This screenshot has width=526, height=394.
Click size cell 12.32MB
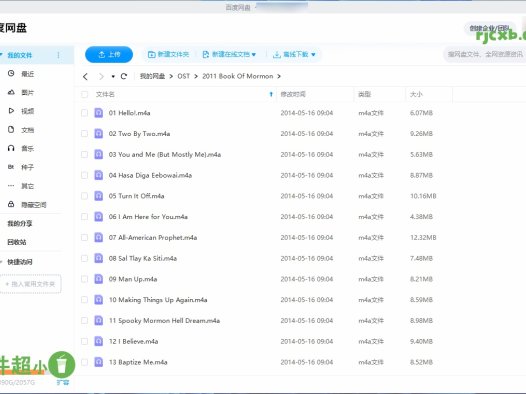pyautogui.click(x=423, y=237)
